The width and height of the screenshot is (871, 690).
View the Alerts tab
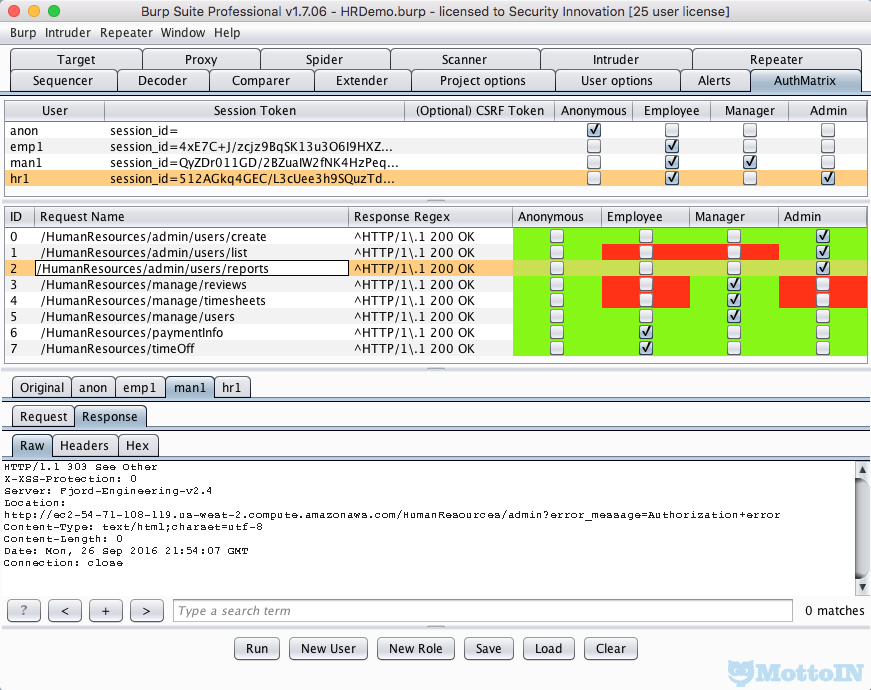tap(714, 81)
